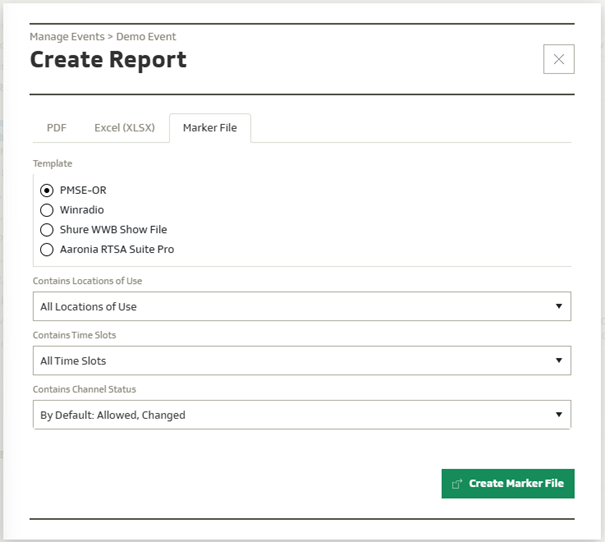Click the Create Report heading text
The height and width of the screenshot is (542, 605).
point(108,60)
